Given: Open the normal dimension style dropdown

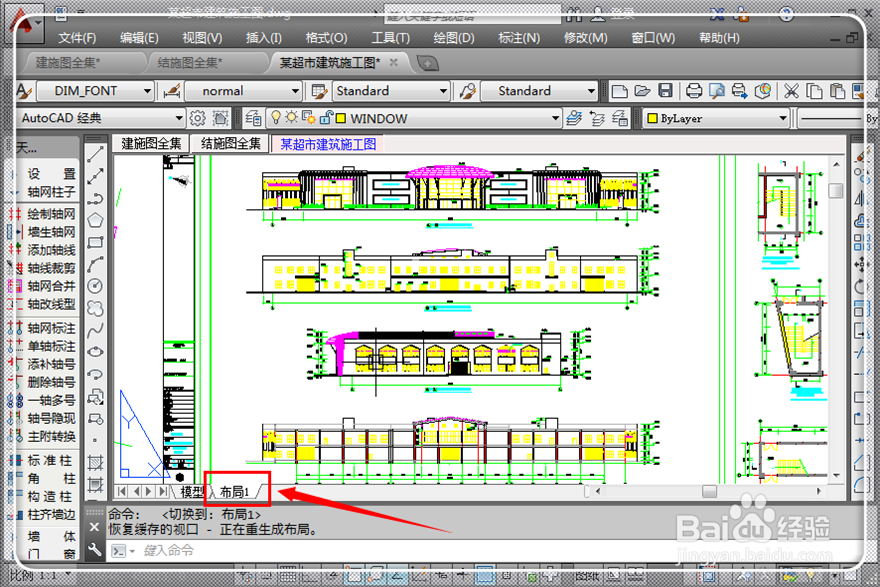Looking at the screenshot, I should (x=295, y=91).
